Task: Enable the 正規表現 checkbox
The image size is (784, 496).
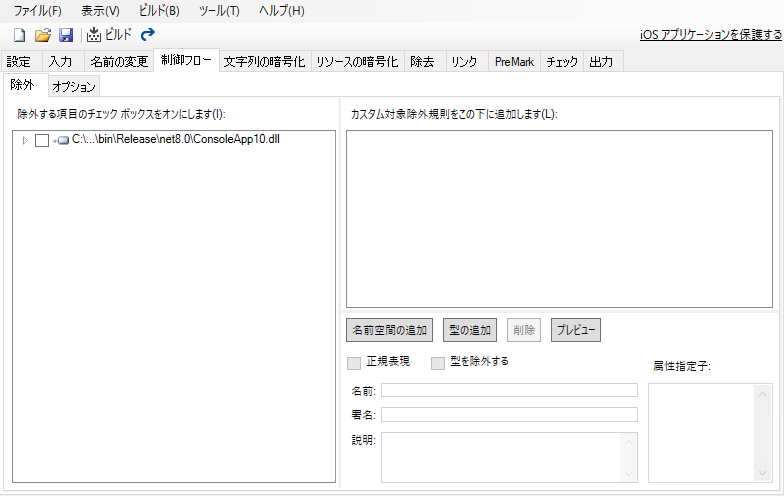Action: [353, 362]
